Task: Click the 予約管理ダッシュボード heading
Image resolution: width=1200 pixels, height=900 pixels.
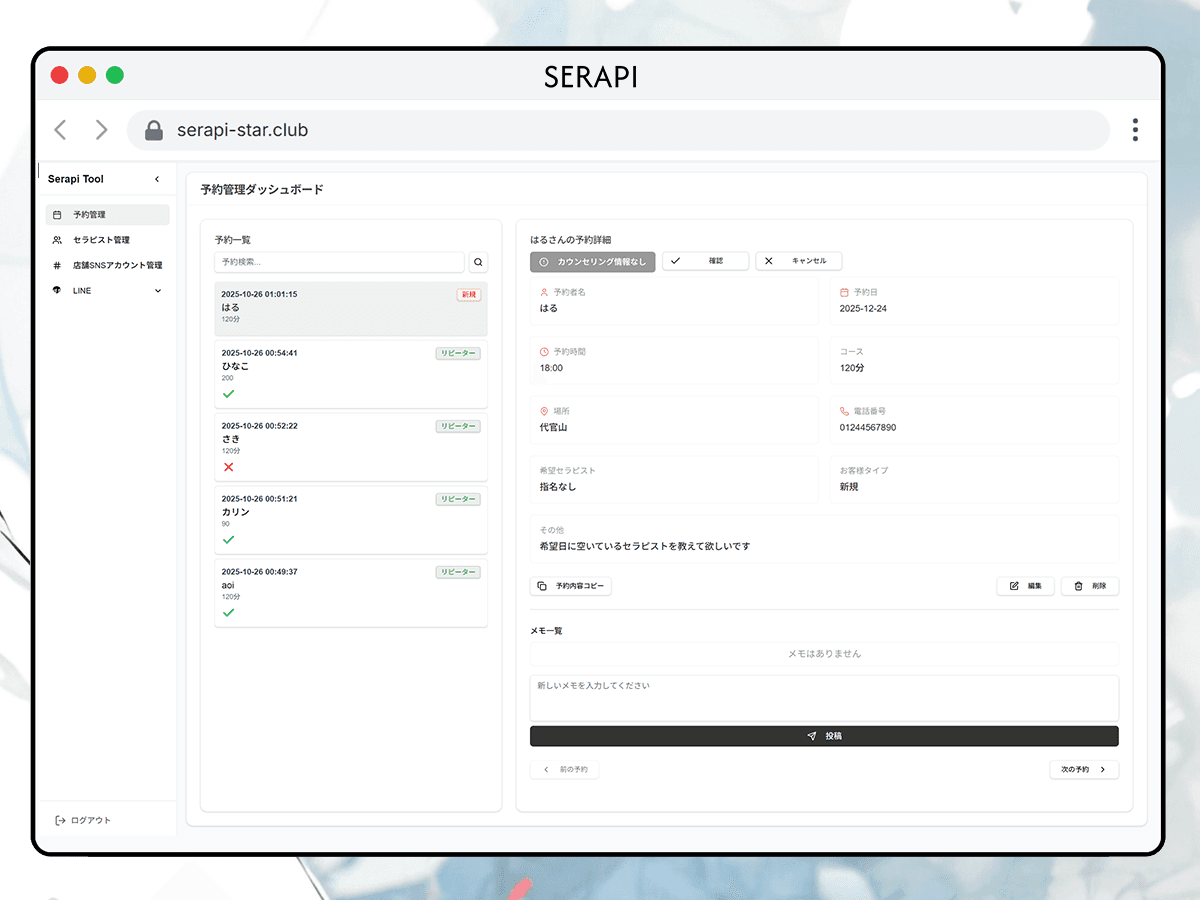Action: click(x=262, y=189)
